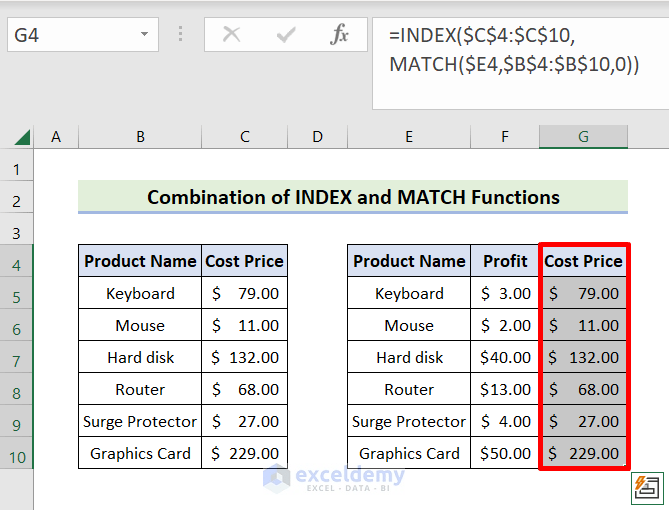Open the Quick Analysis icon below the table
The width and height of the screenshot is (669, 510).
coord(647,488)
